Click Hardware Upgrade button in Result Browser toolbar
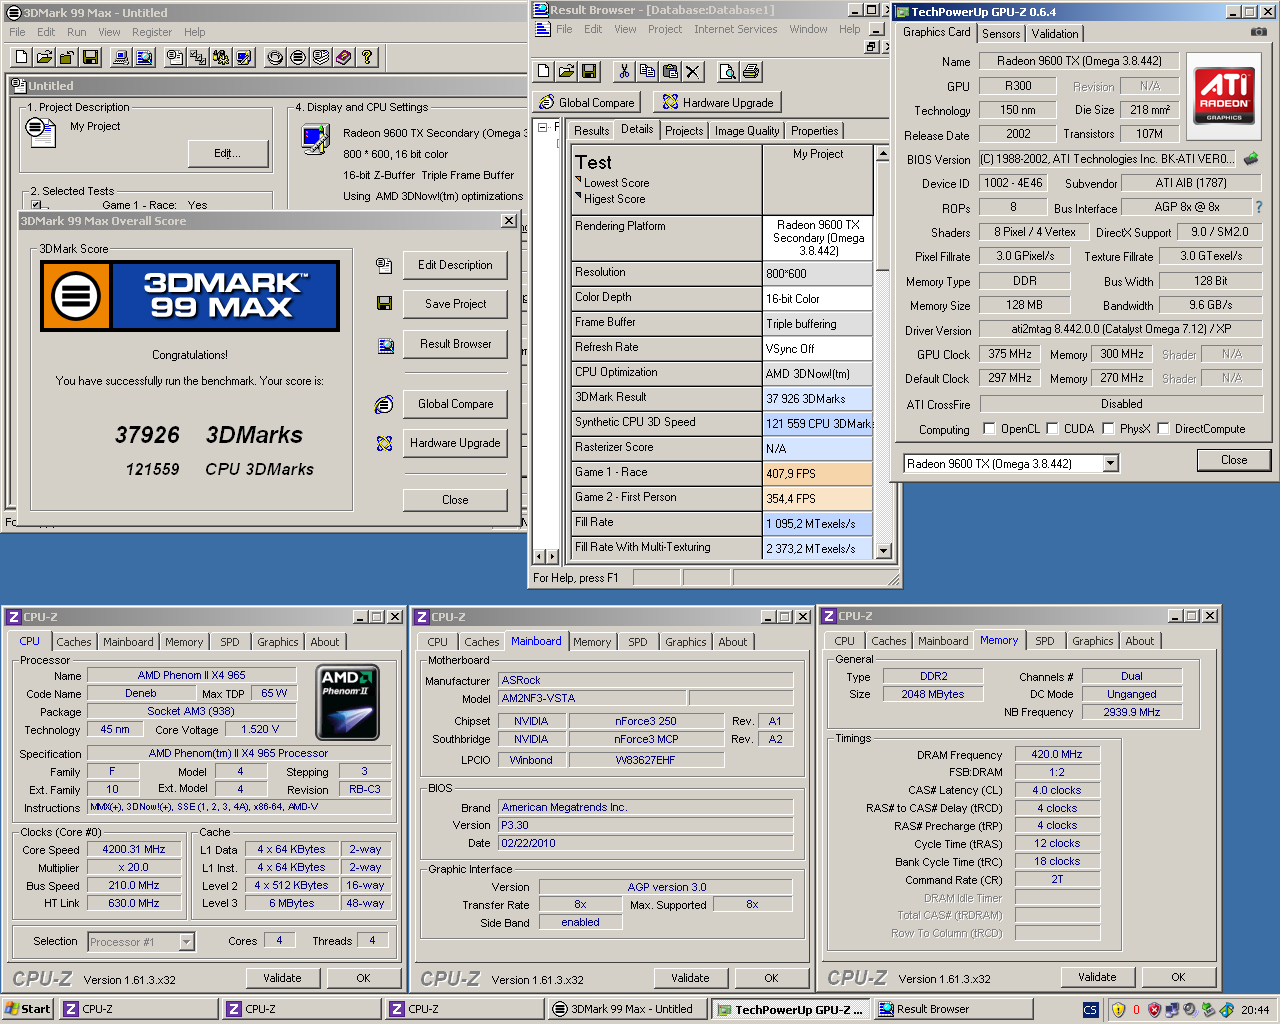The width and height of the screenshot is (1280, 1024). (717, 102)
